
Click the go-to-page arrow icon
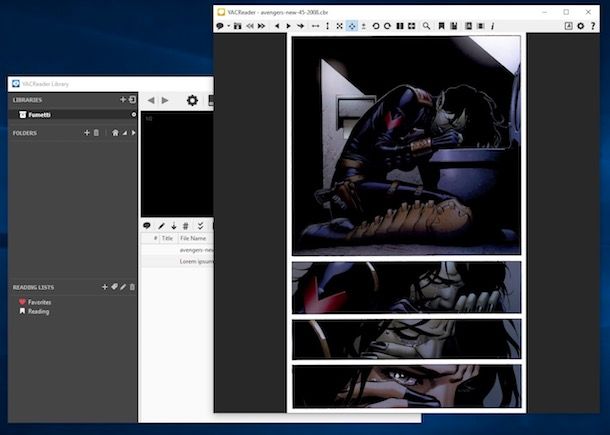point(300,26)
